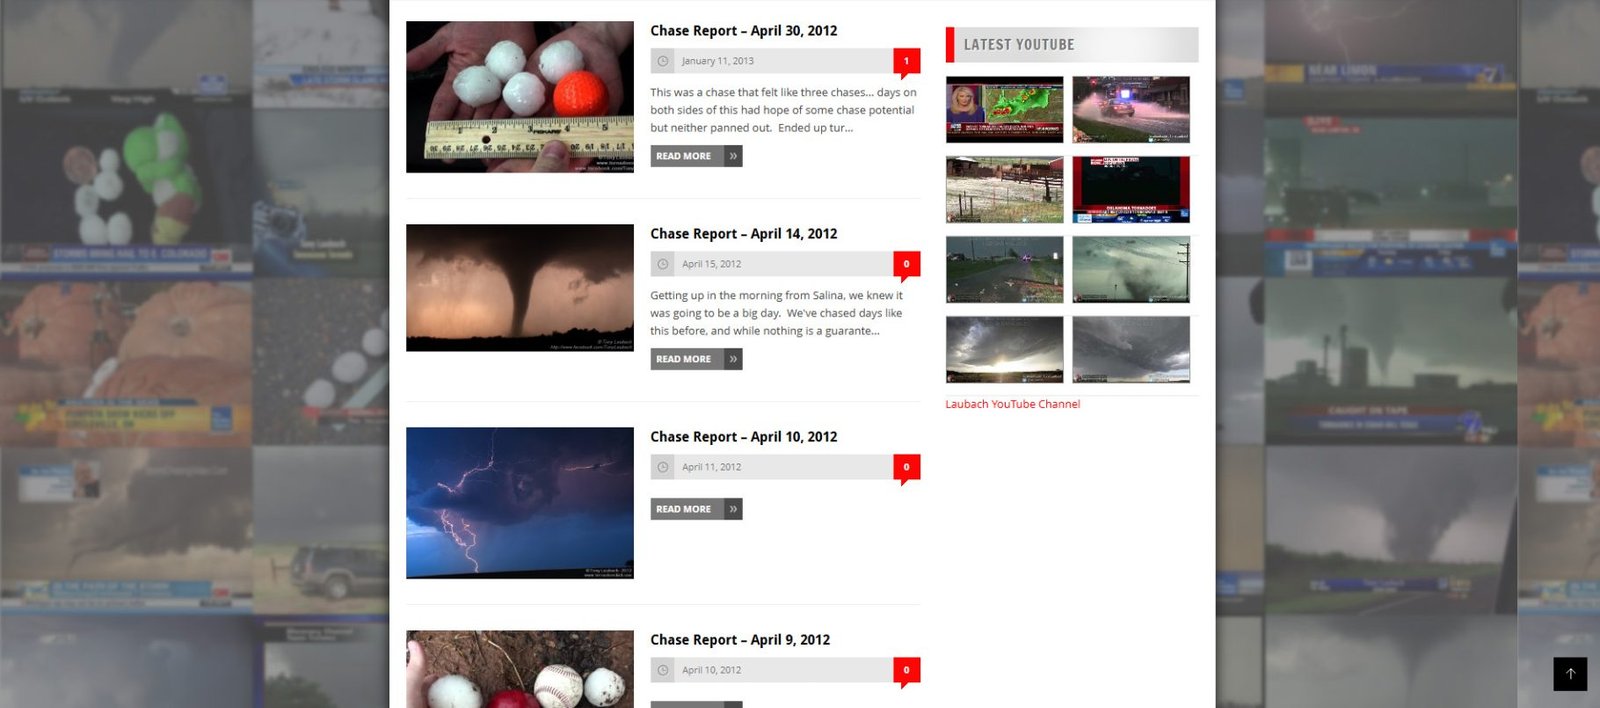Screen dimensions: 1600x708
Task: Click Read More under April 30, 2012 report
Action: [696, 156]
